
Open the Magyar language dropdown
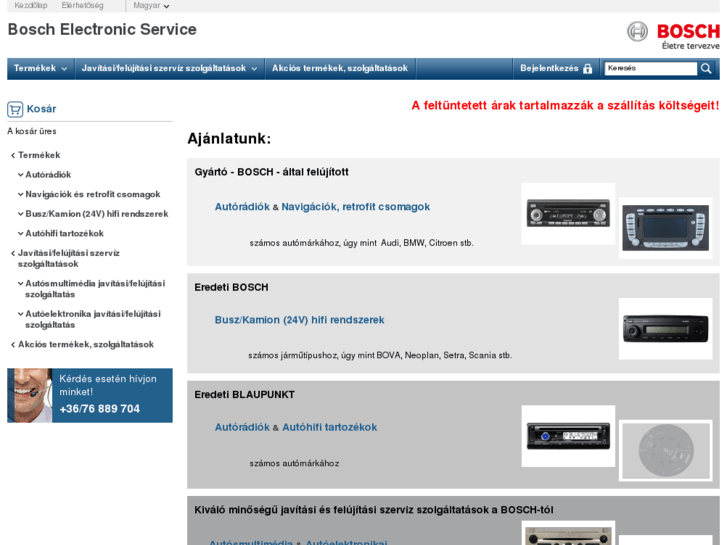click(x=151, y=6)
